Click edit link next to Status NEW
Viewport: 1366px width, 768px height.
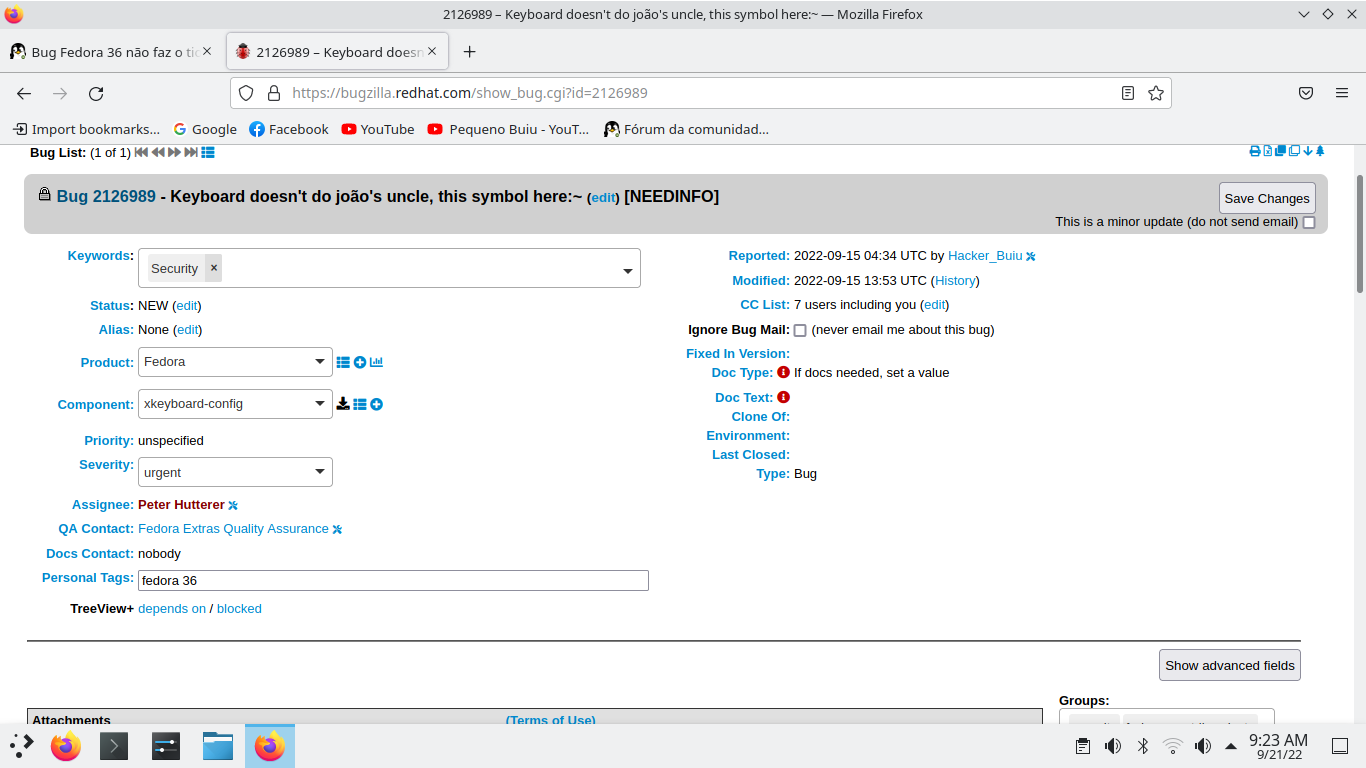187,306
